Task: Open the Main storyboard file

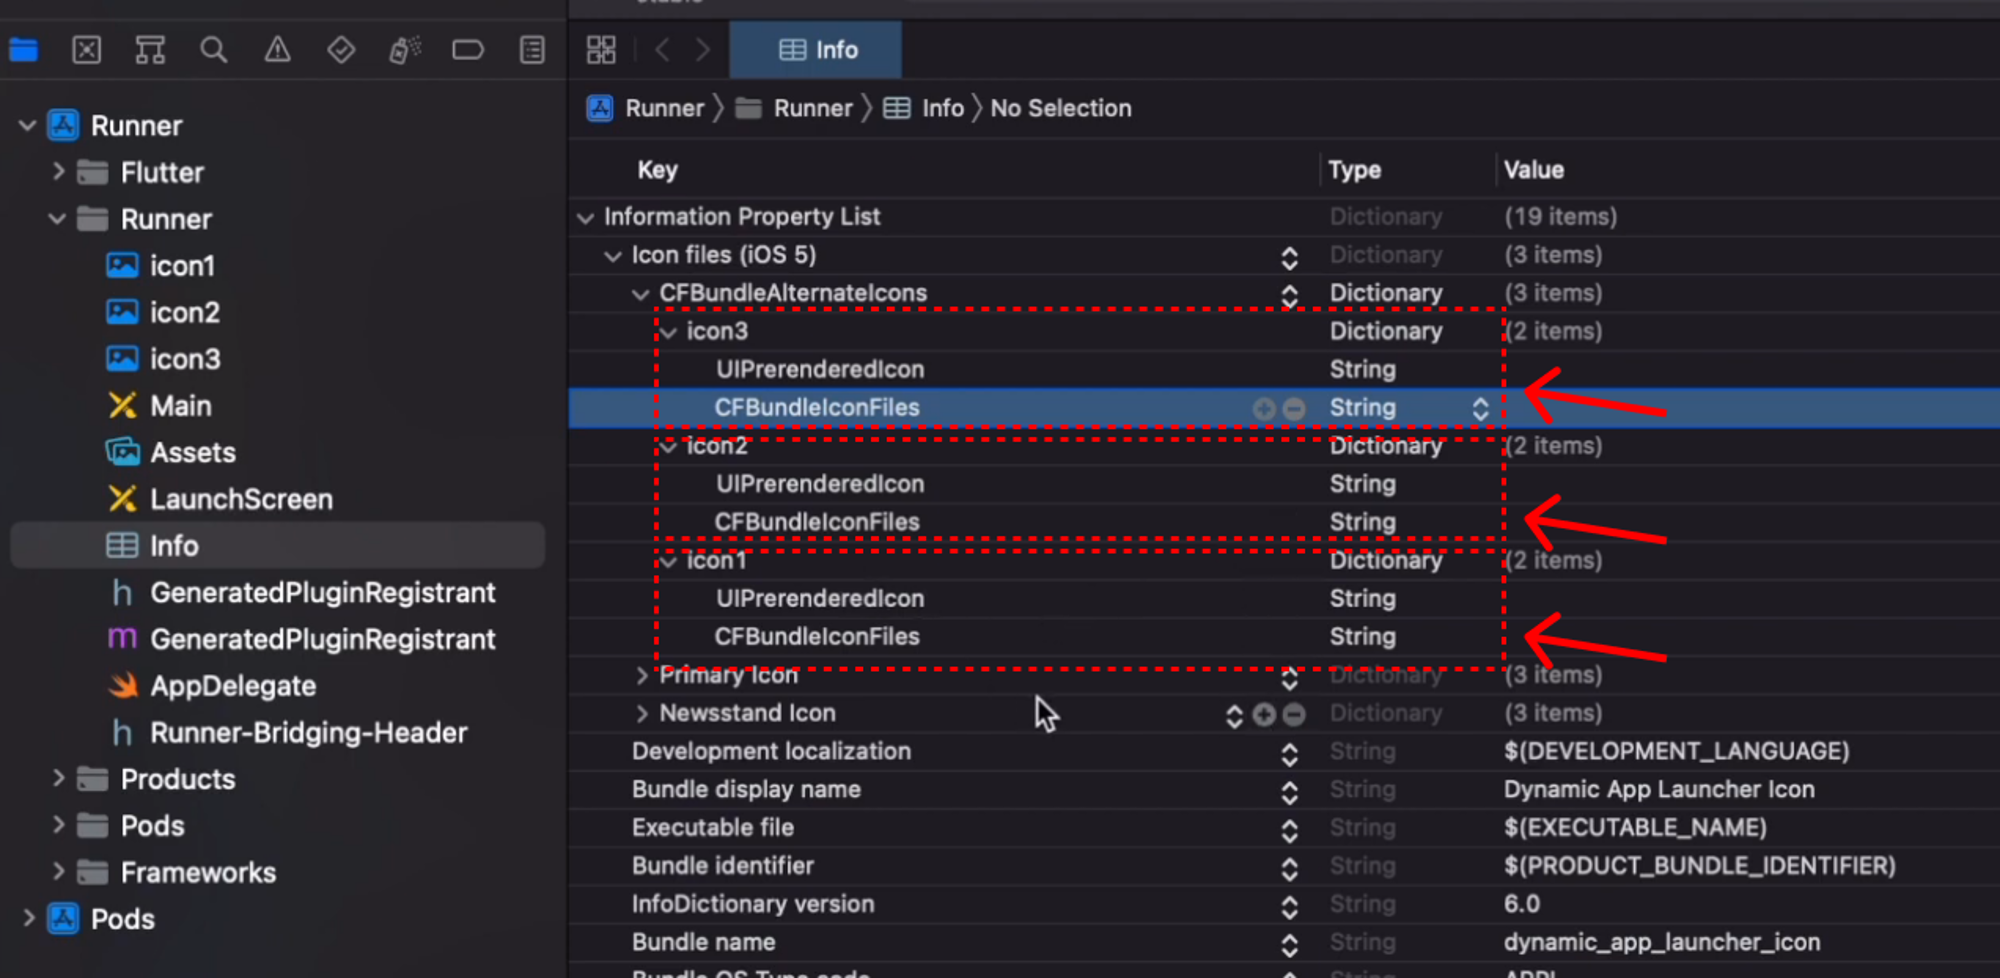Action: coord(160,406)
